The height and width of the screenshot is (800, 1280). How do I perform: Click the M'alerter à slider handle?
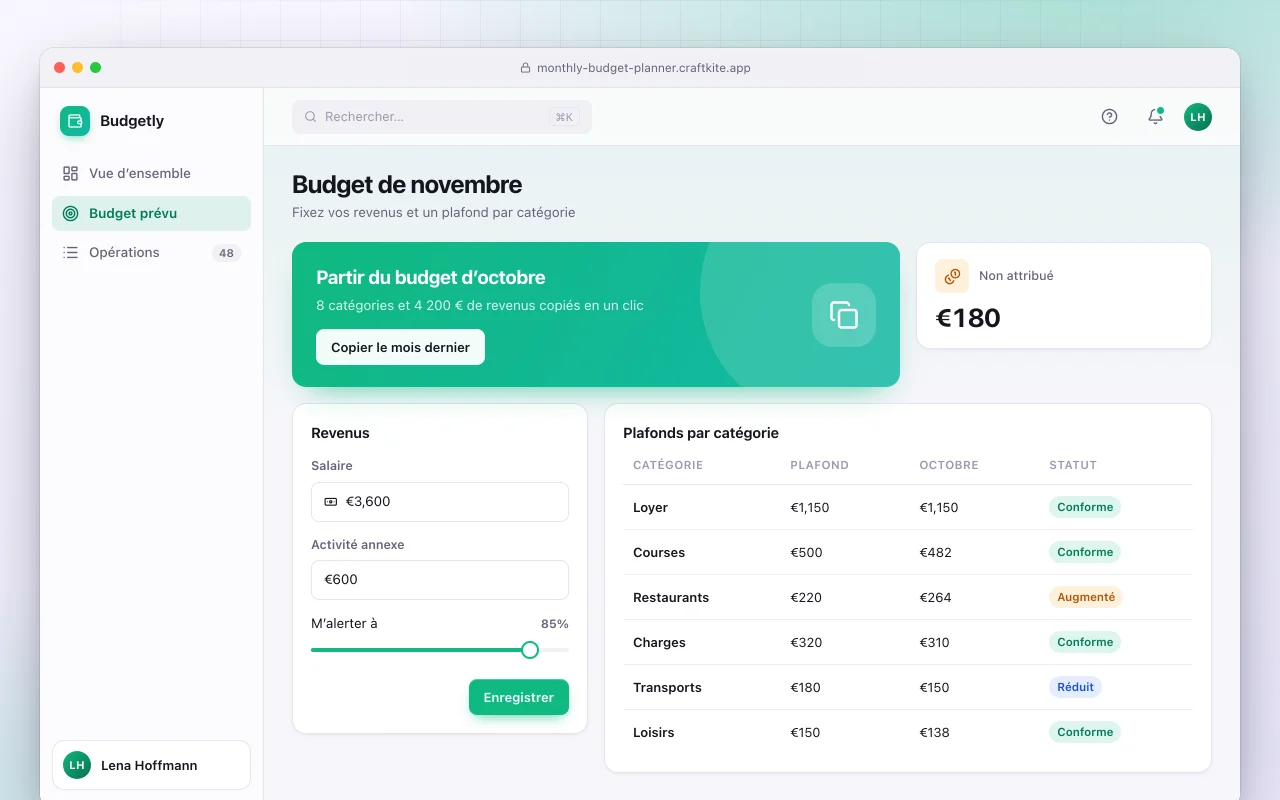pos(530,650)
